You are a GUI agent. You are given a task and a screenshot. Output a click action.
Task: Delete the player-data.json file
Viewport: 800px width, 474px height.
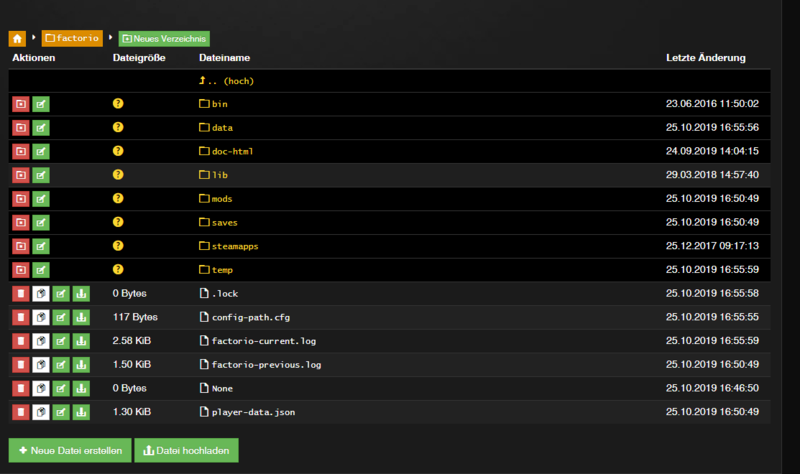point(20,412)
